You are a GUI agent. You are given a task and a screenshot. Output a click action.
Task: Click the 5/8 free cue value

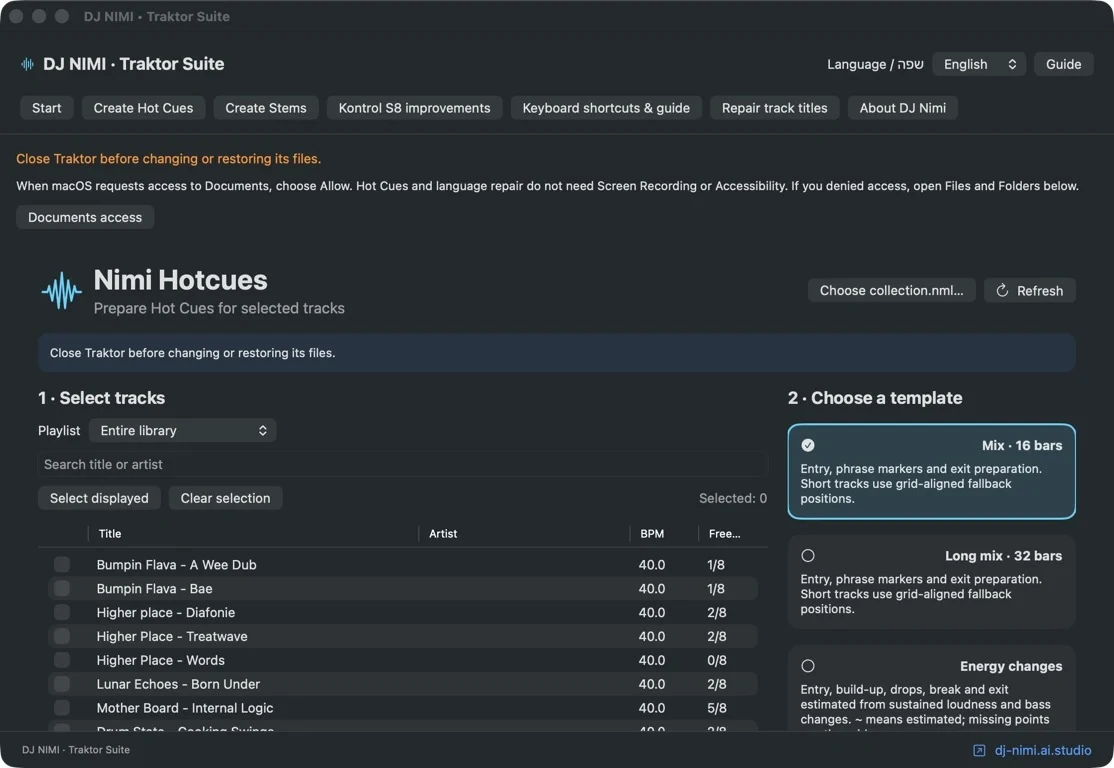pos(716,708)
